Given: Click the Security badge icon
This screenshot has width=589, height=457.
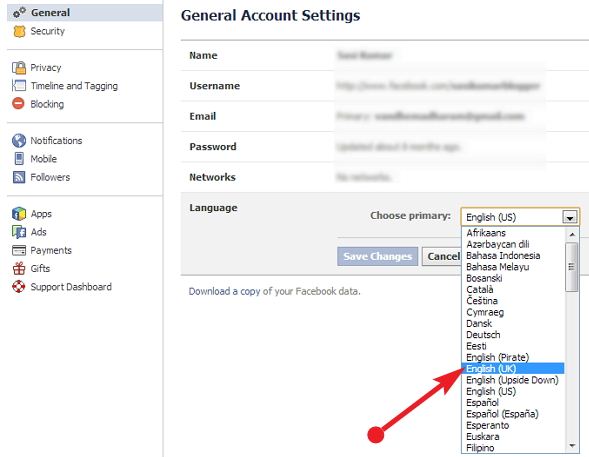Looking at the screenshot, I should [x=19, y=31].
